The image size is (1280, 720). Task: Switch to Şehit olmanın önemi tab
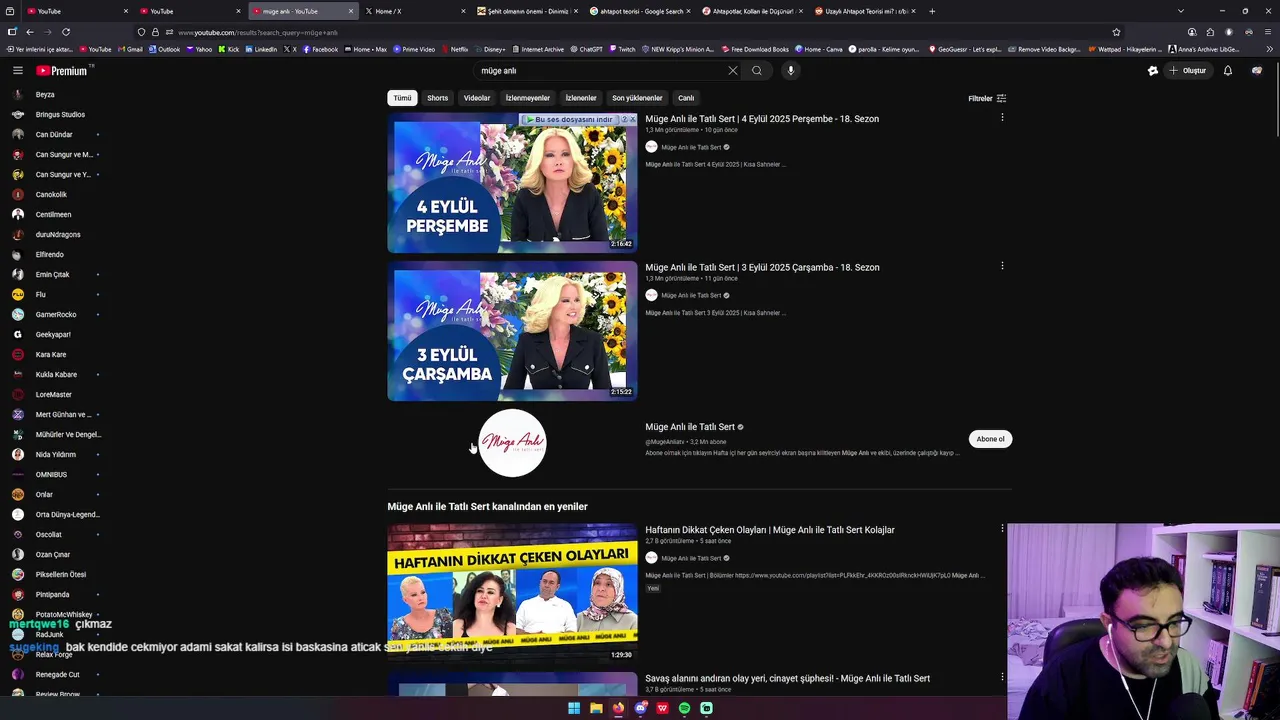coord(526,11)
